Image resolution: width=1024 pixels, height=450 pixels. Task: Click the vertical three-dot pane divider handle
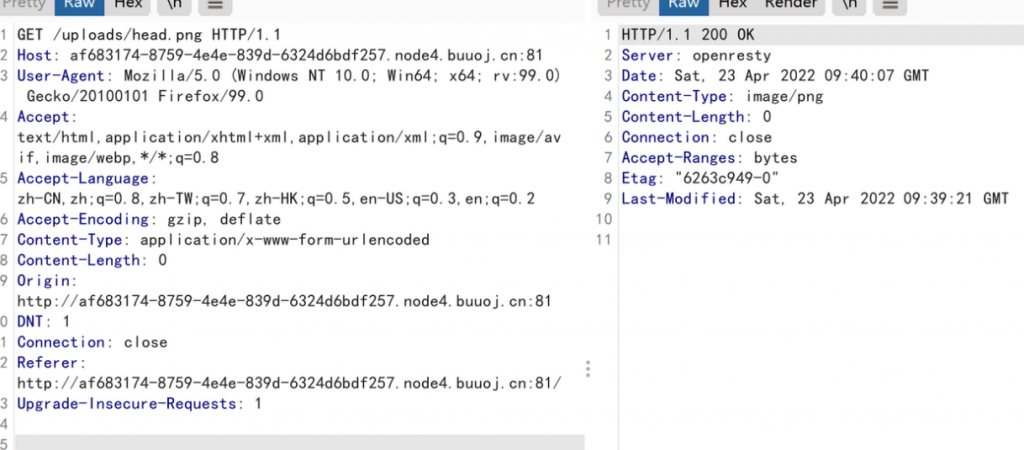[588, 368]
